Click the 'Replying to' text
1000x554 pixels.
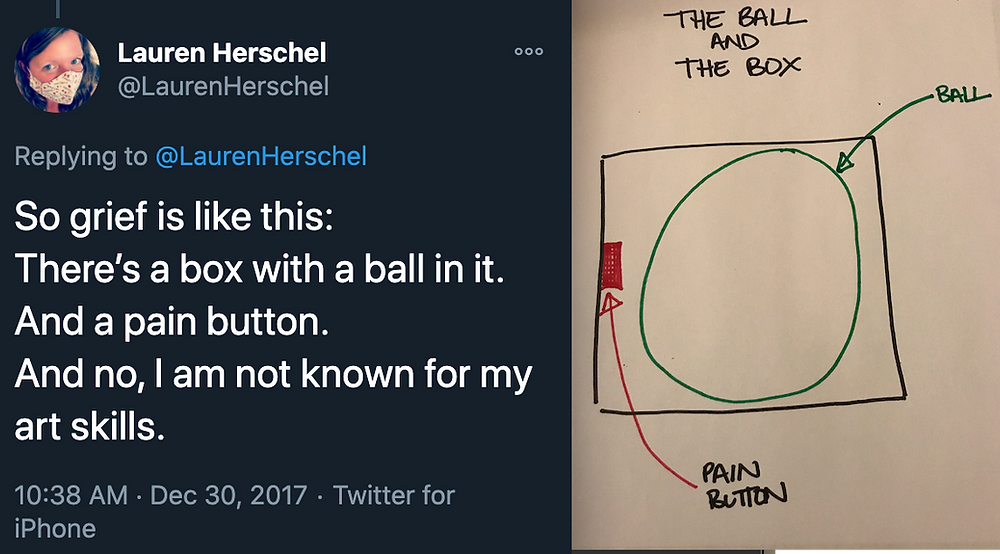pos(80,156)
